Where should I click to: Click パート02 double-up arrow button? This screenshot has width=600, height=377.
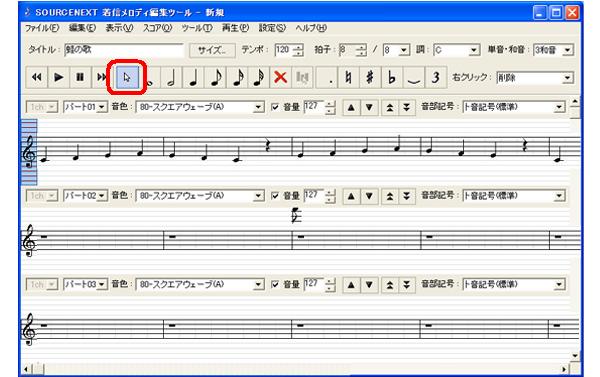tap(390, 196)
